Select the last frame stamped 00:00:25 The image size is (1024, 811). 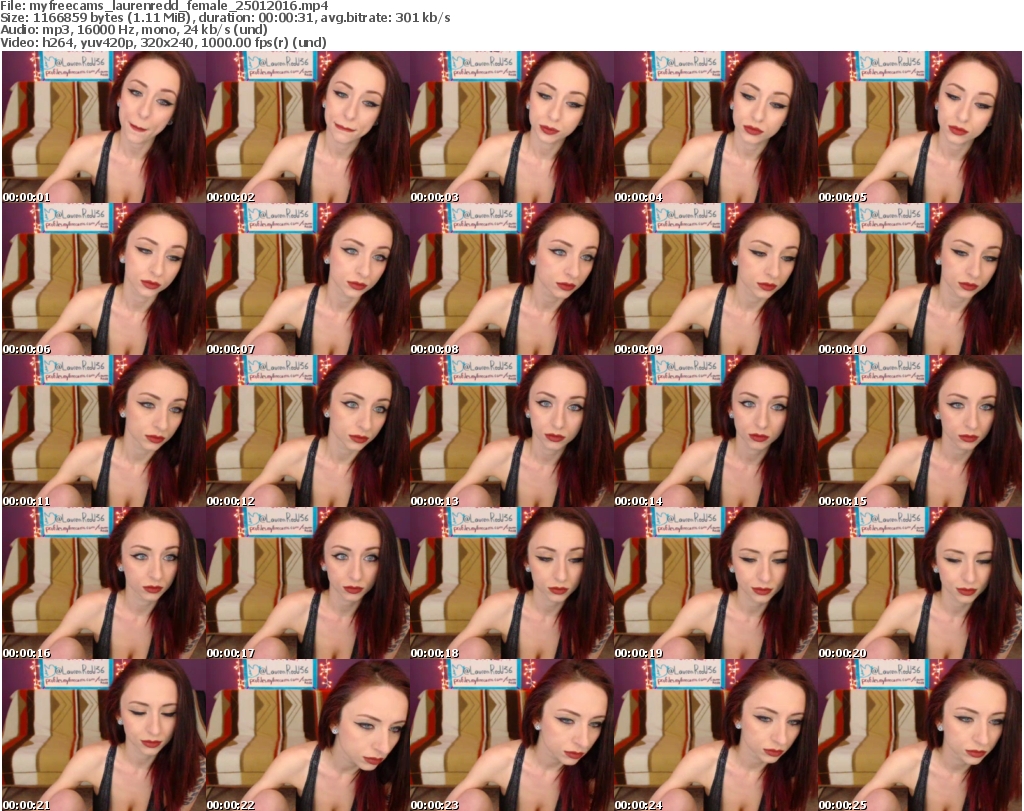(920, 735)
